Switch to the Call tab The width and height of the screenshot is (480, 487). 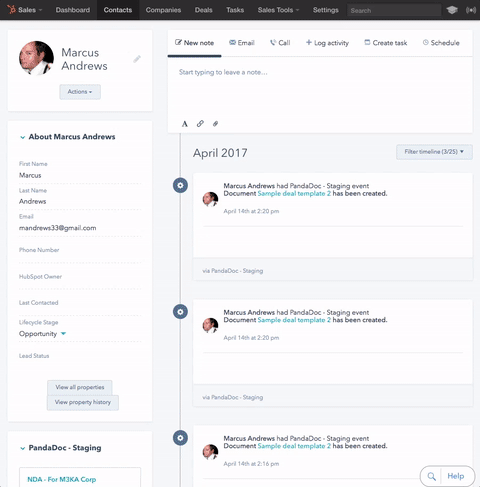tap(280, 43)
